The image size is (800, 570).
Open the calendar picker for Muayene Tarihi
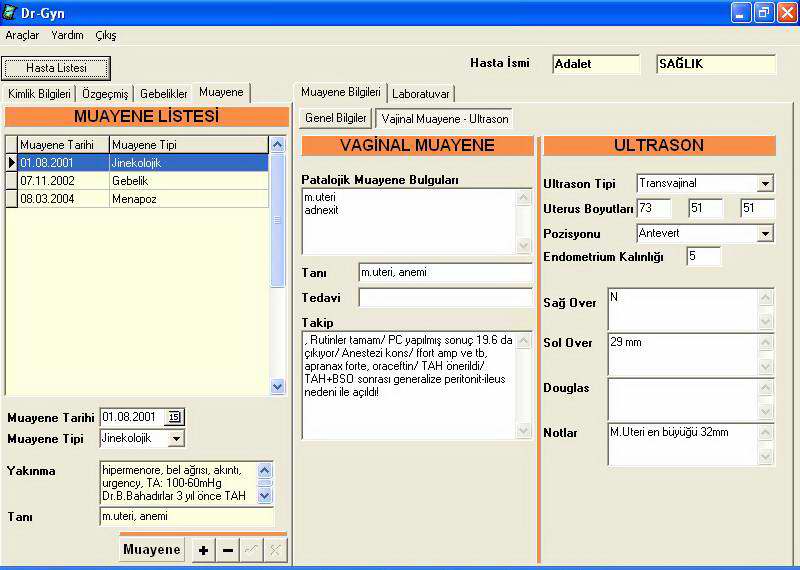click(174, 417)
